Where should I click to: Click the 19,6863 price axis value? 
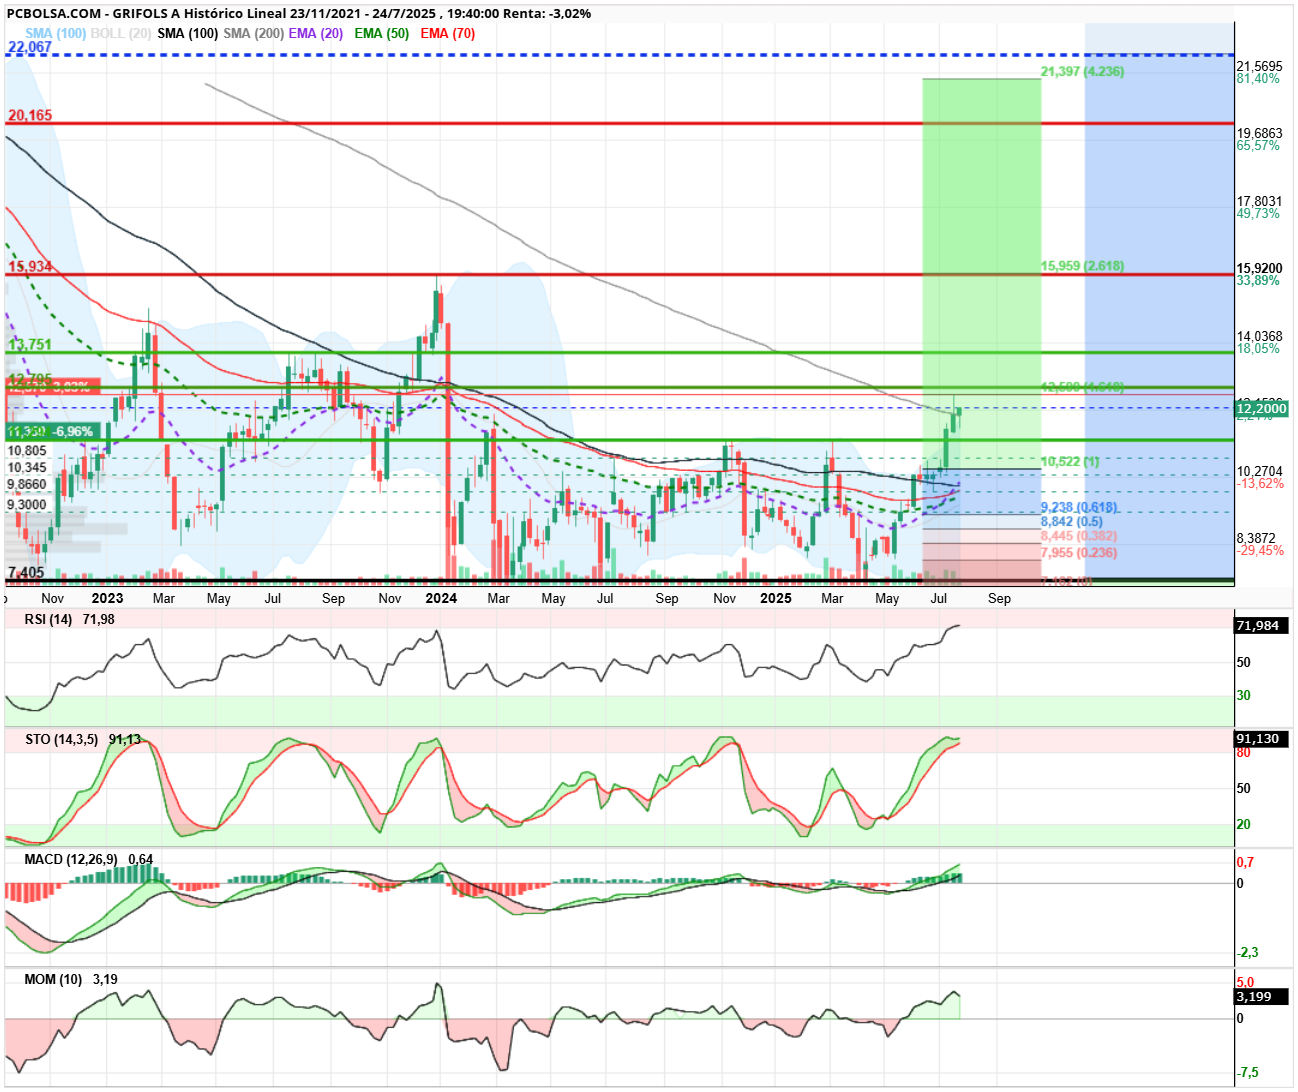coord(1260,133)
